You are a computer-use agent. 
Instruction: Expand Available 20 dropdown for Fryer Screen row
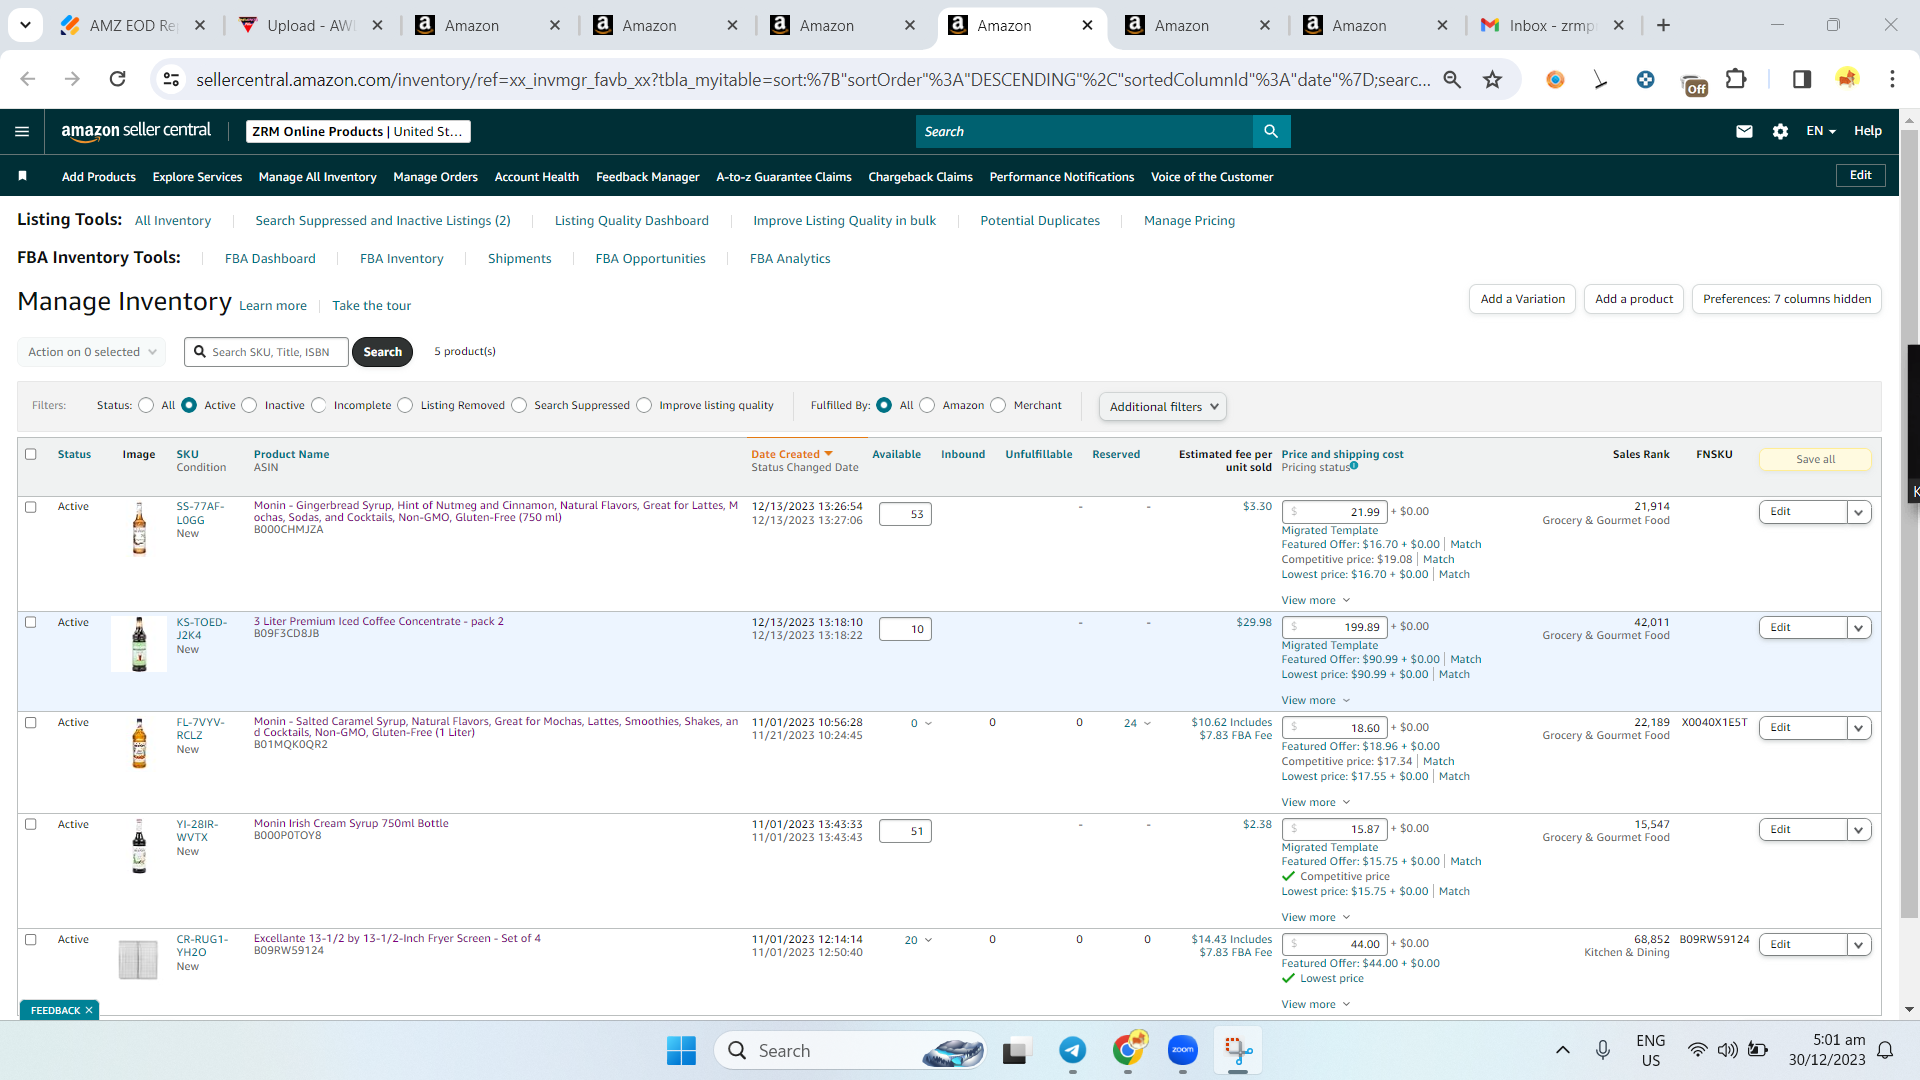pos(918,940)
